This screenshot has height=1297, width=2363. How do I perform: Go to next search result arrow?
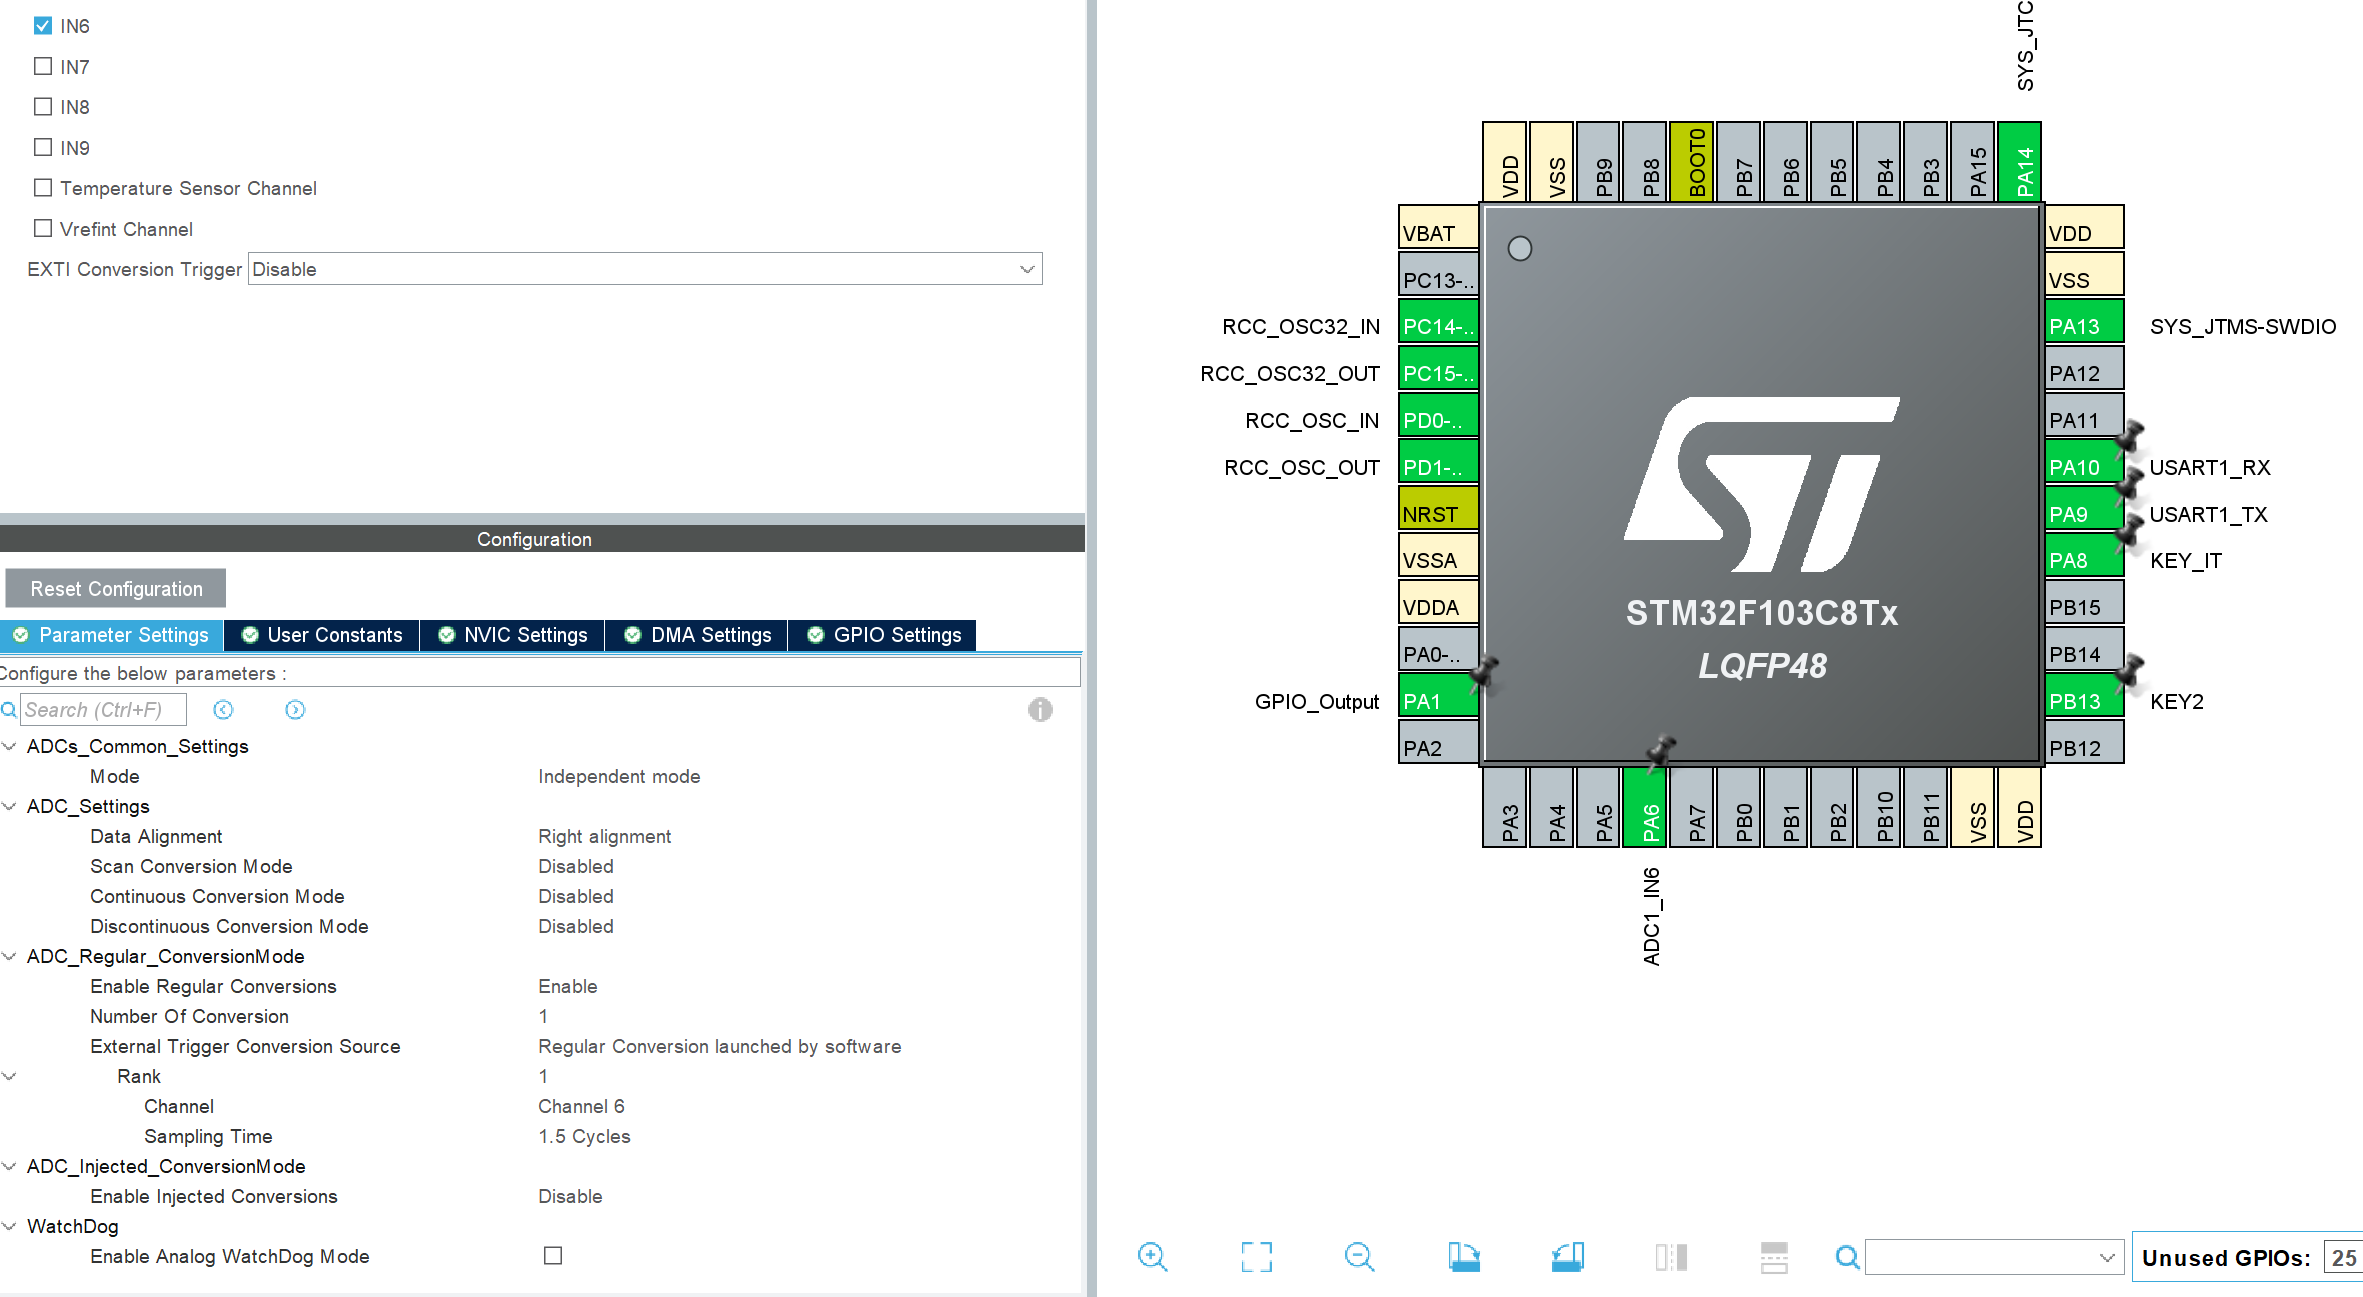click(295, 709)
